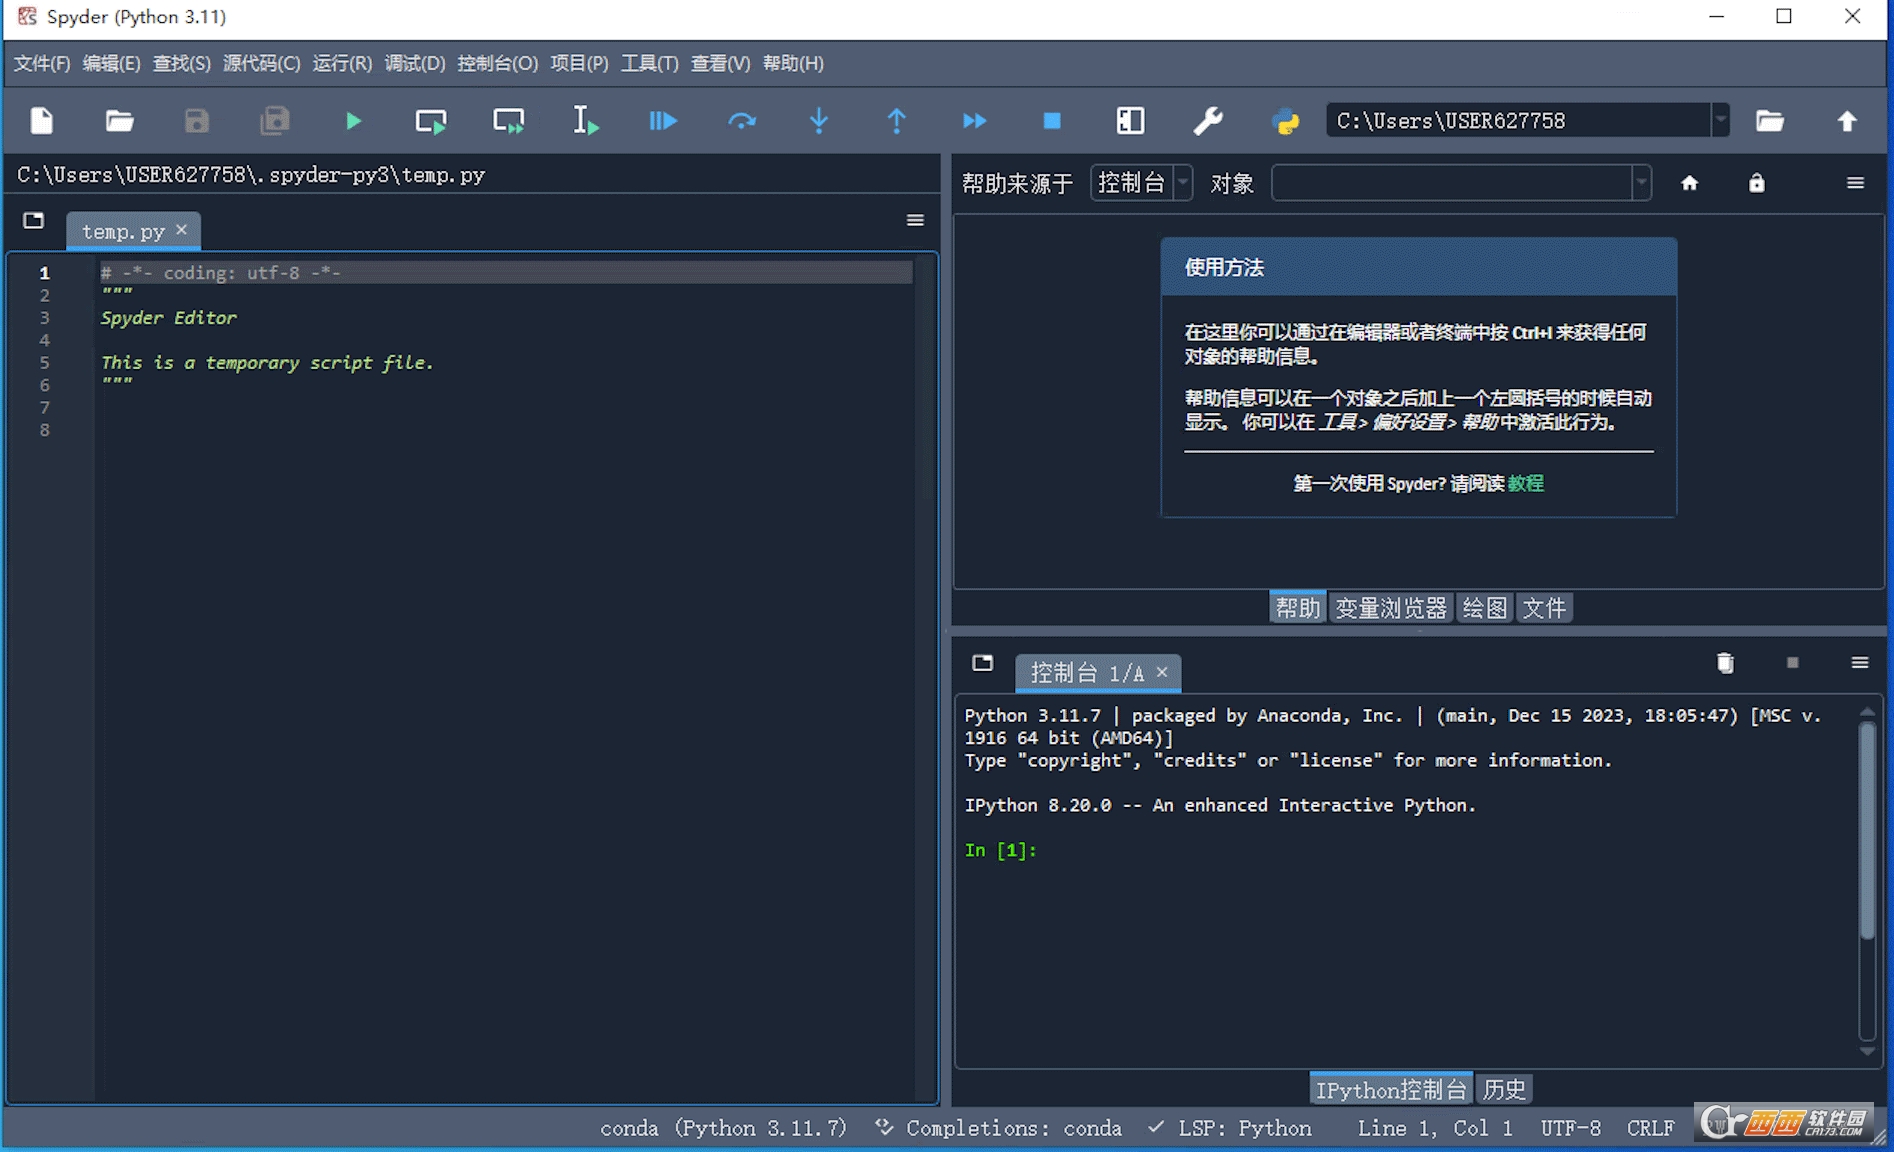Open the 源代码(C) menu
Screen dimensions: 1894x1152
pyautogui.click(x=261, y=63)
